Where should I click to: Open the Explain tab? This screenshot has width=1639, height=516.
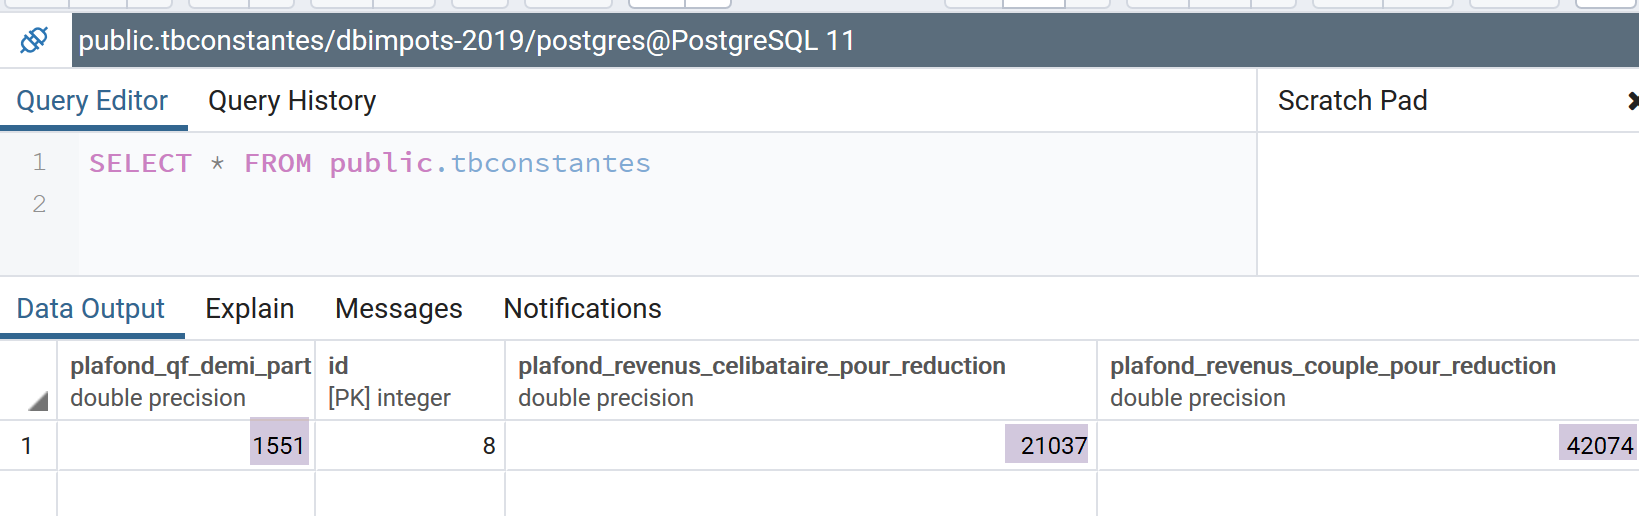(250, 309)
